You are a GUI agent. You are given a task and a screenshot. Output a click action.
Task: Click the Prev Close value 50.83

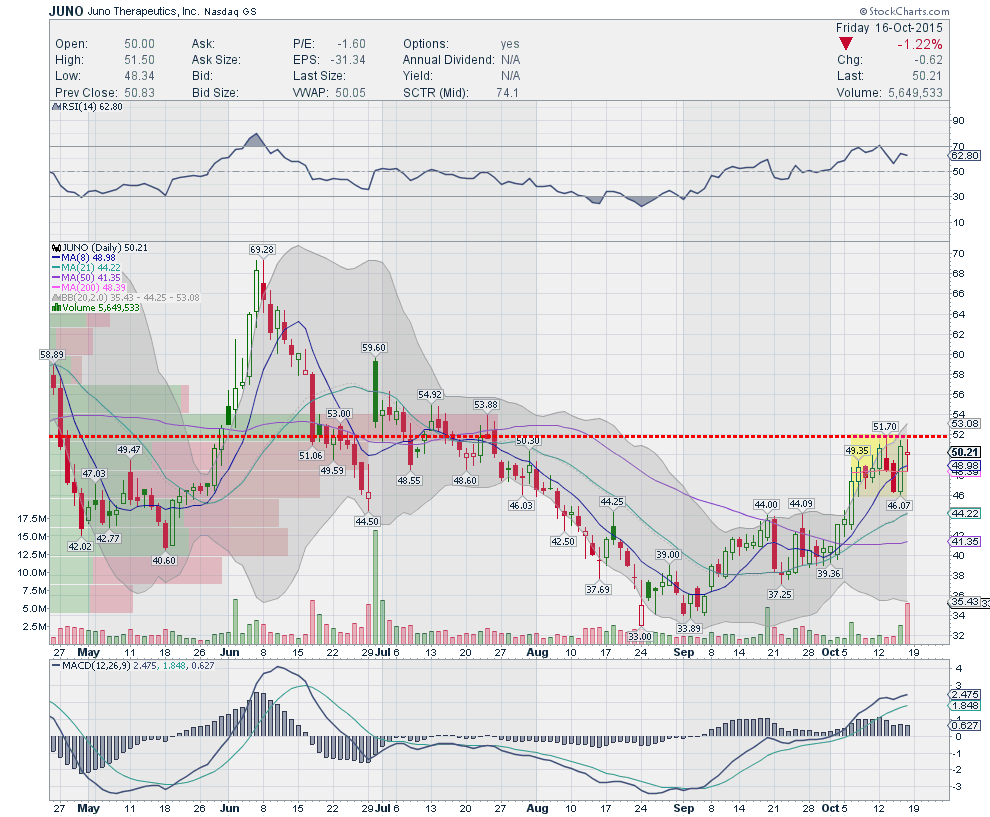point(139,93)
